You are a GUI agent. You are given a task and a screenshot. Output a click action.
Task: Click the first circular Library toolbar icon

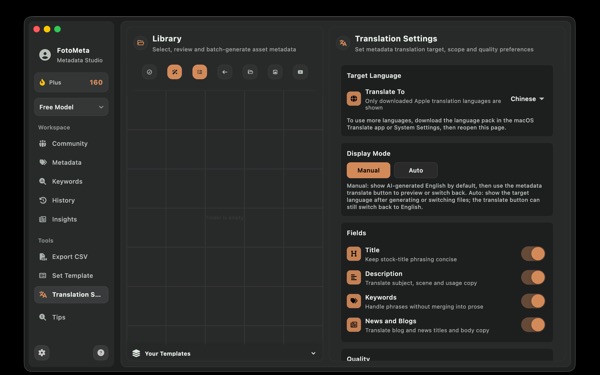click(x=149, y=72)
